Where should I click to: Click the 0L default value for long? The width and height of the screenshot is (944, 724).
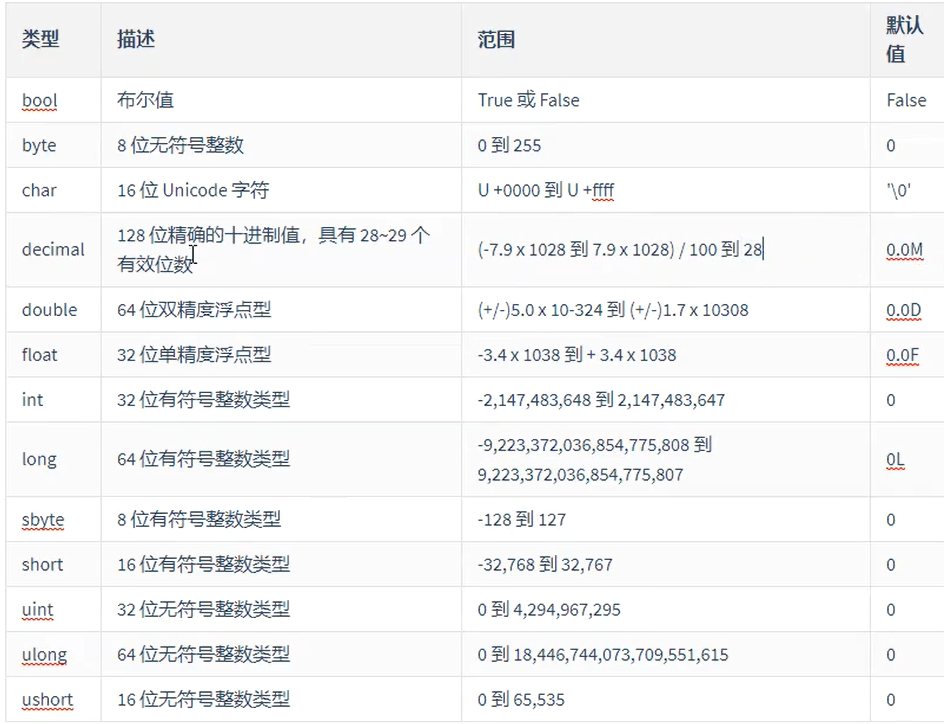(x=895, y=460)
